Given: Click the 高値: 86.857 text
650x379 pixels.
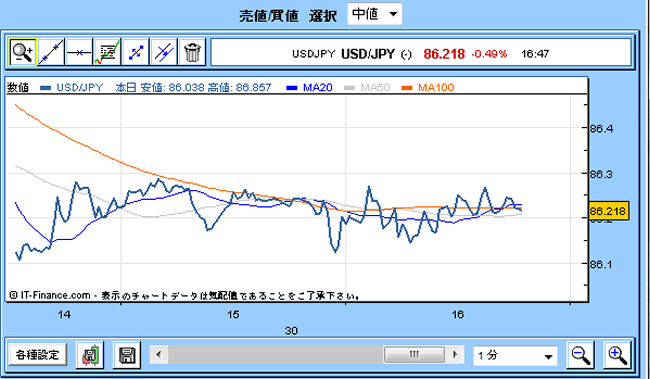Looking at the screenshot, I should coord(239,87).
